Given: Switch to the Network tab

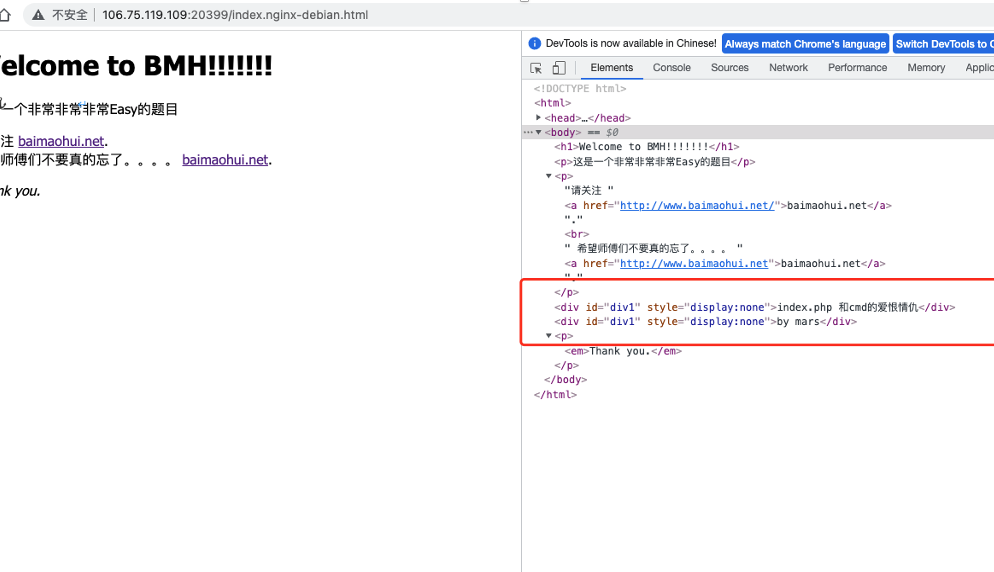Looking at the screenshot, I should [788, 67].
